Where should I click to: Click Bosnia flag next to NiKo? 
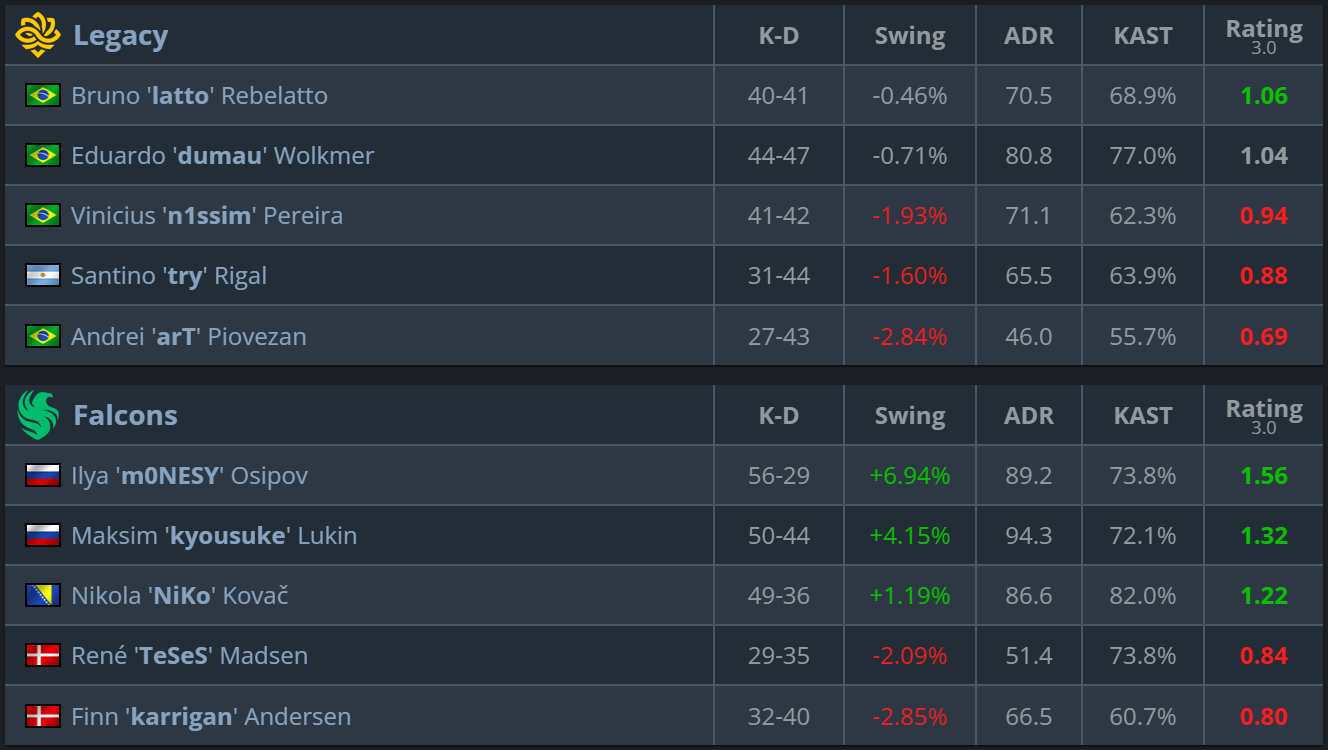pos(43,595)
